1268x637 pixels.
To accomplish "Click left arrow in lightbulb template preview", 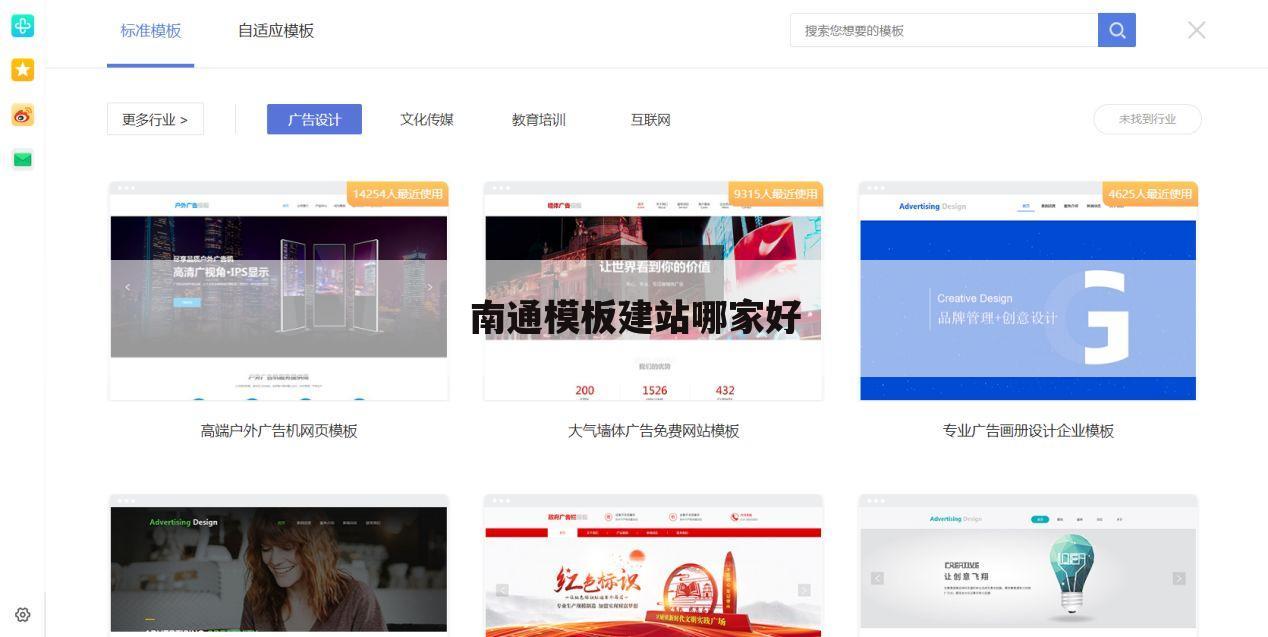I will (x=878, y=578).
